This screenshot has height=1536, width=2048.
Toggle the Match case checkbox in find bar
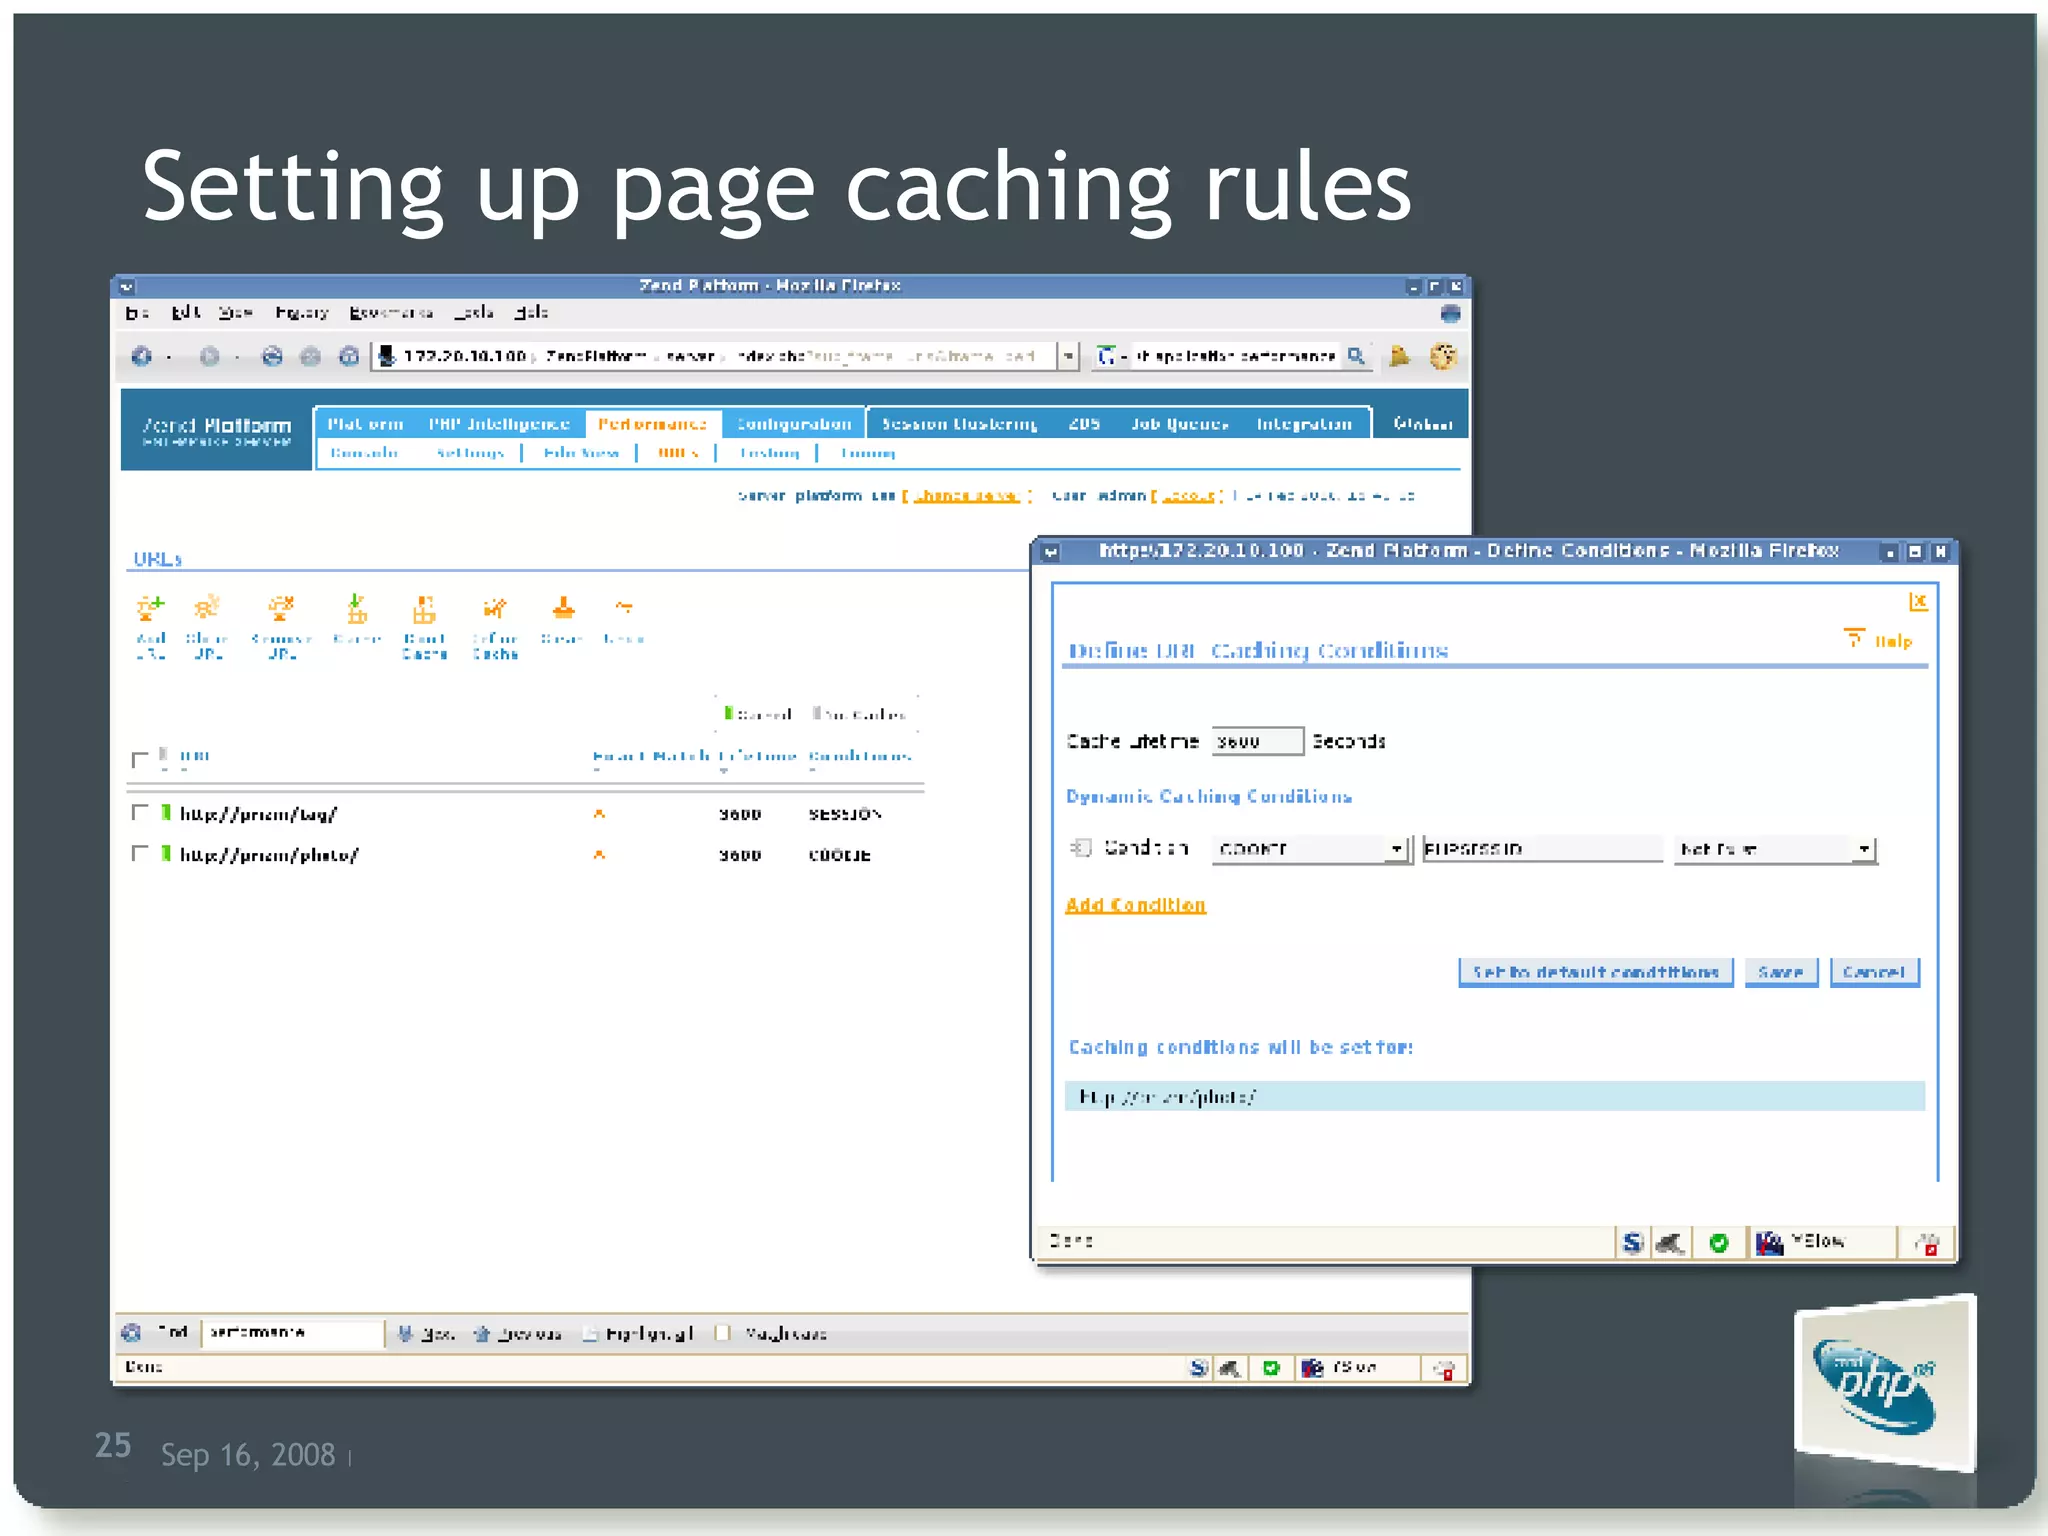(723, 1333)
